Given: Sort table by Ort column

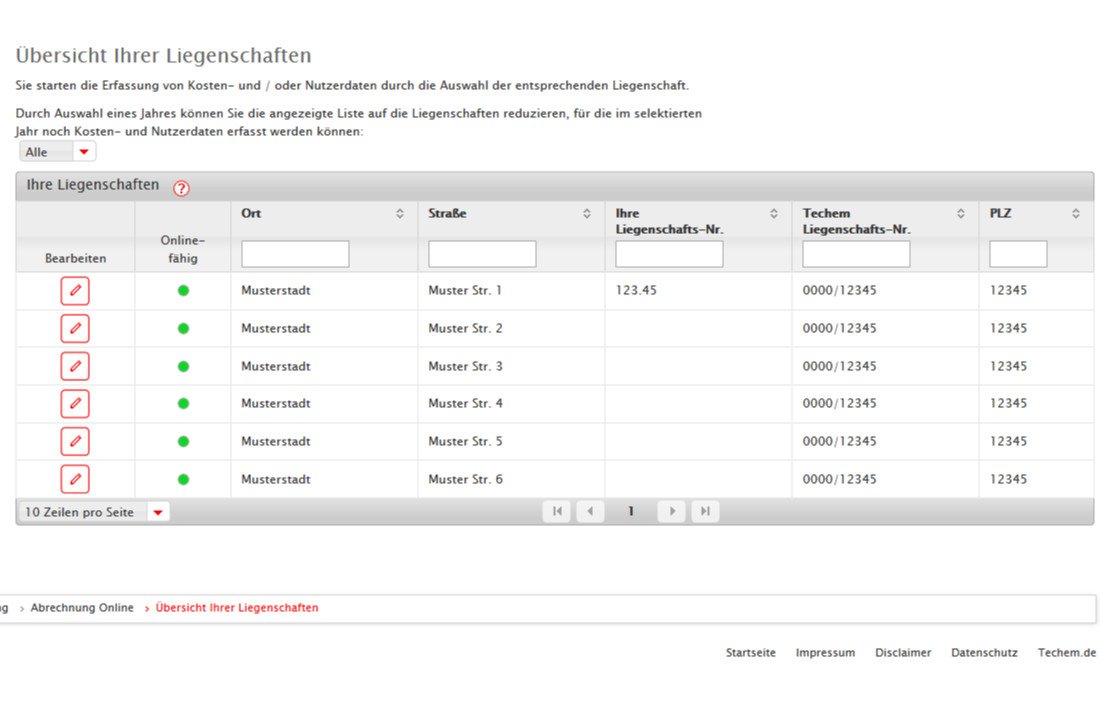Looking at the screenshot, I should pos(400,214).
